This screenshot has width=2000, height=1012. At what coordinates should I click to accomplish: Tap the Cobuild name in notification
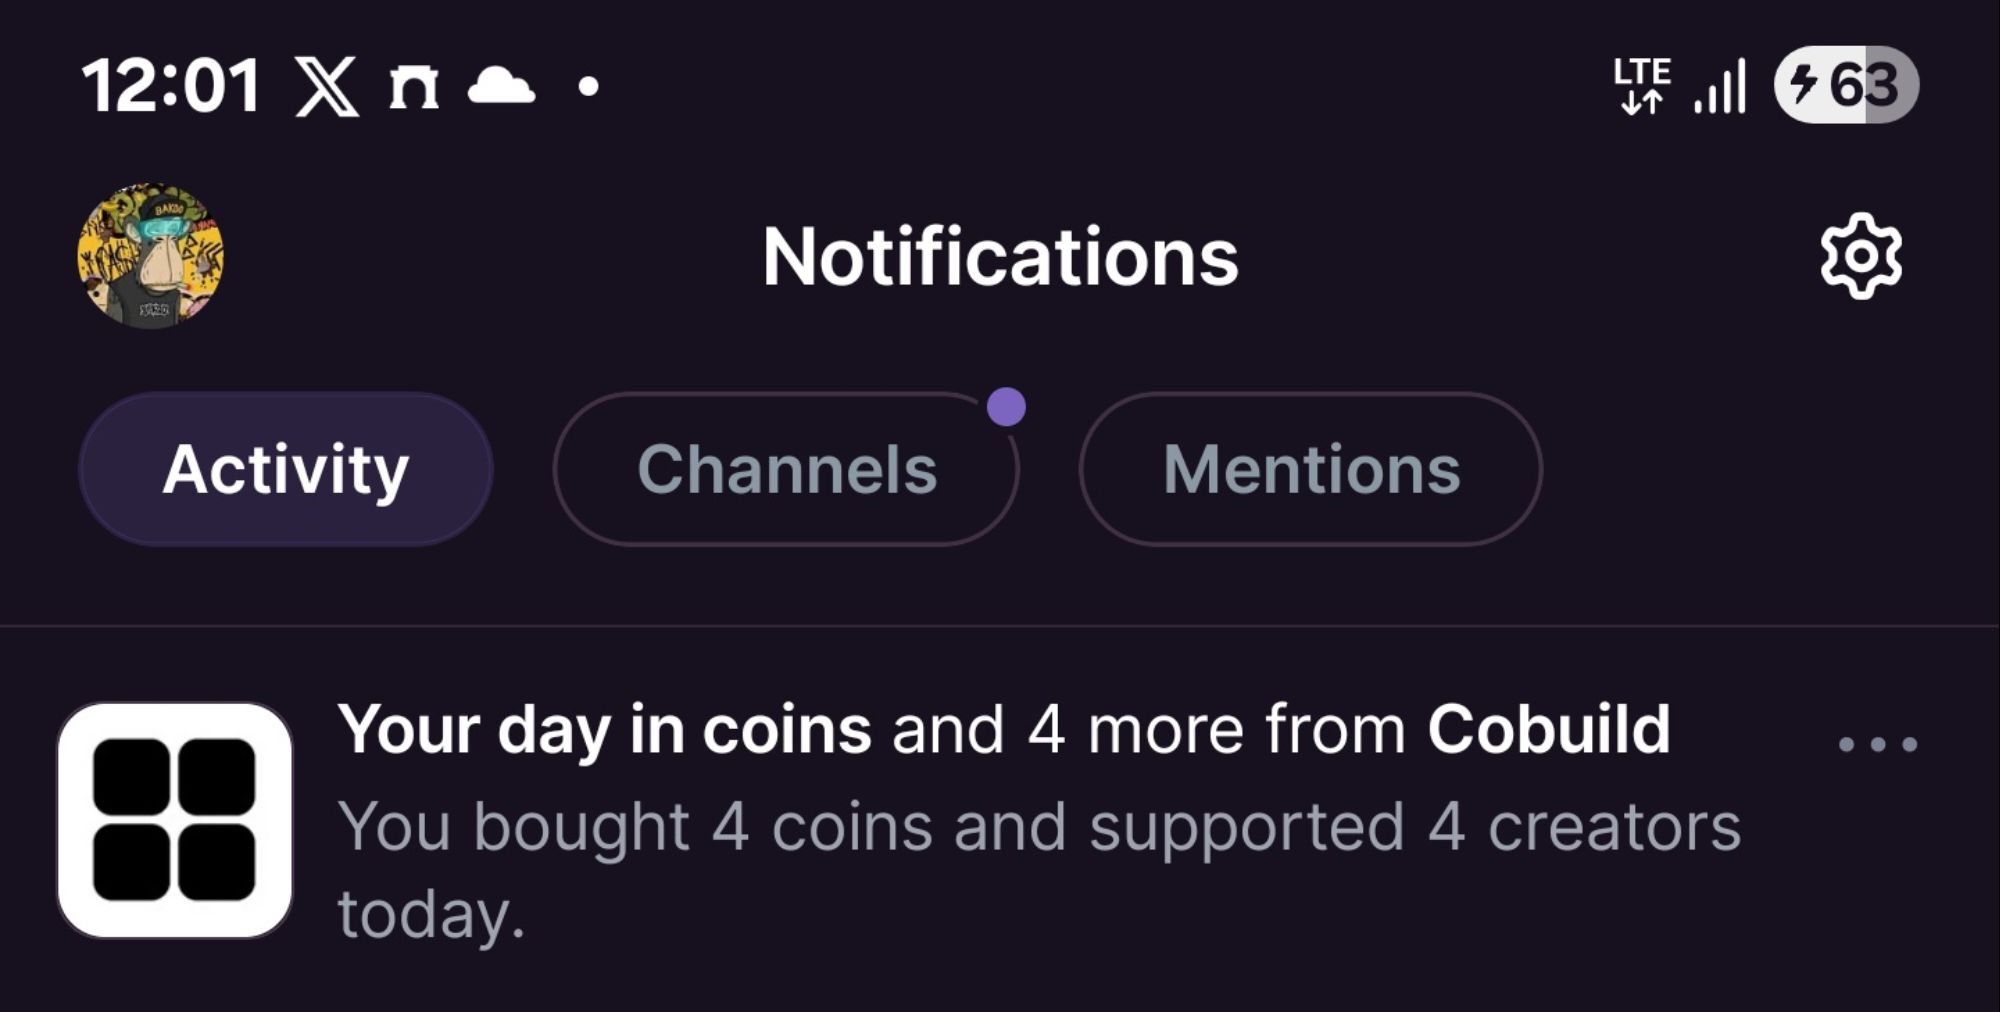pyautogui.click(x=1548, y=730)
